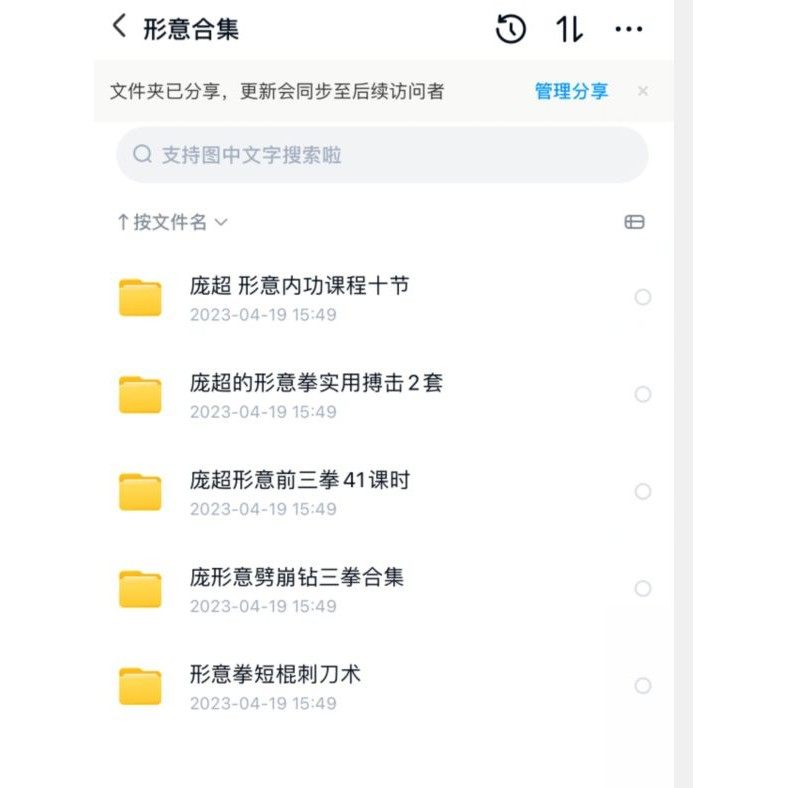Open folder 庞形意劈崩钻三拳合集
The height and width of the screenshot is (788, 788).
[297, 577]
